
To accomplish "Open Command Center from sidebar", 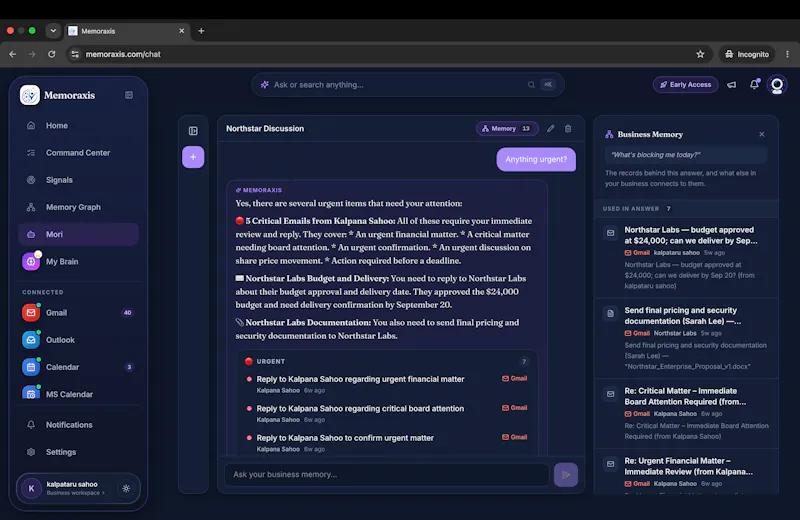I will click(78, 153).
